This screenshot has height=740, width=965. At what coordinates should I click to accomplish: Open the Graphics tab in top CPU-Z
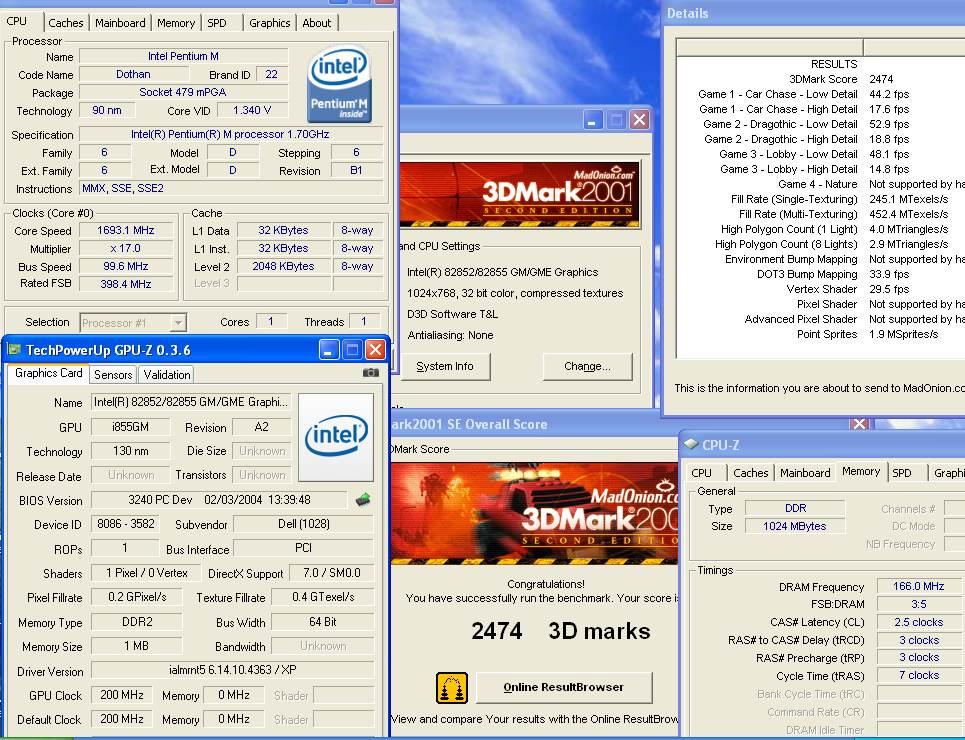(x=270, y=23)
